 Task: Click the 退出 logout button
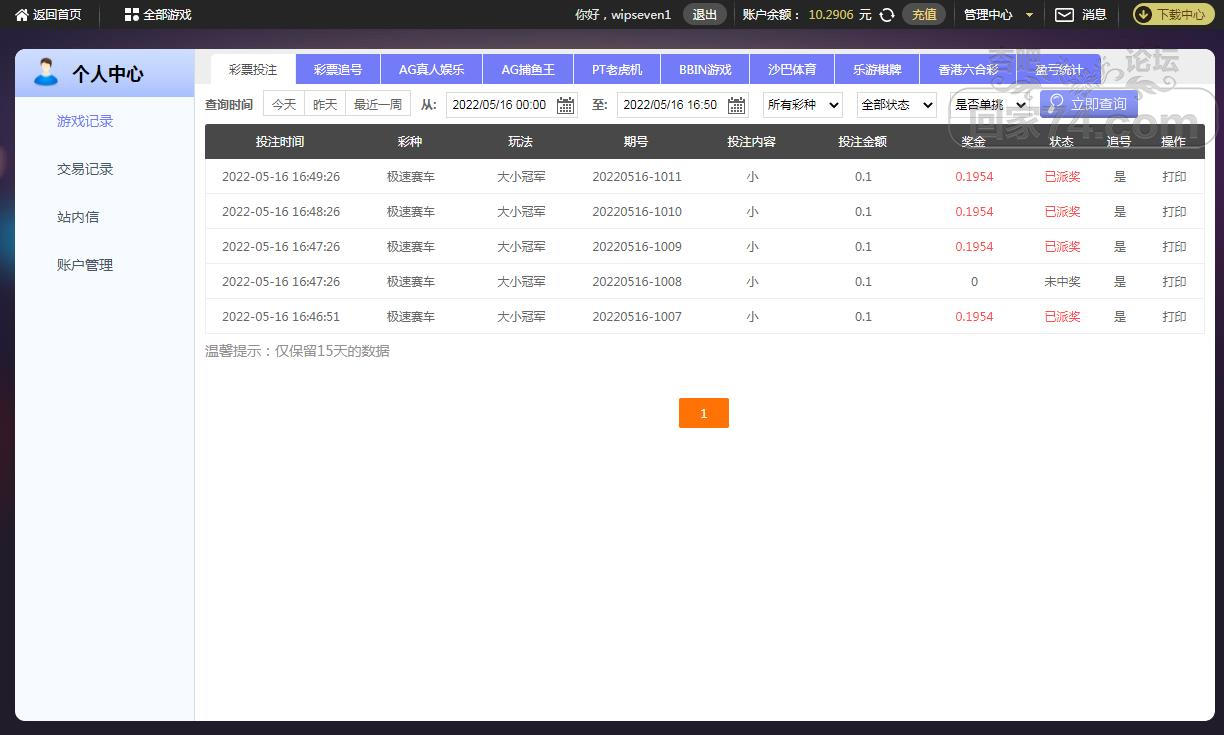[x=705, y=15]
